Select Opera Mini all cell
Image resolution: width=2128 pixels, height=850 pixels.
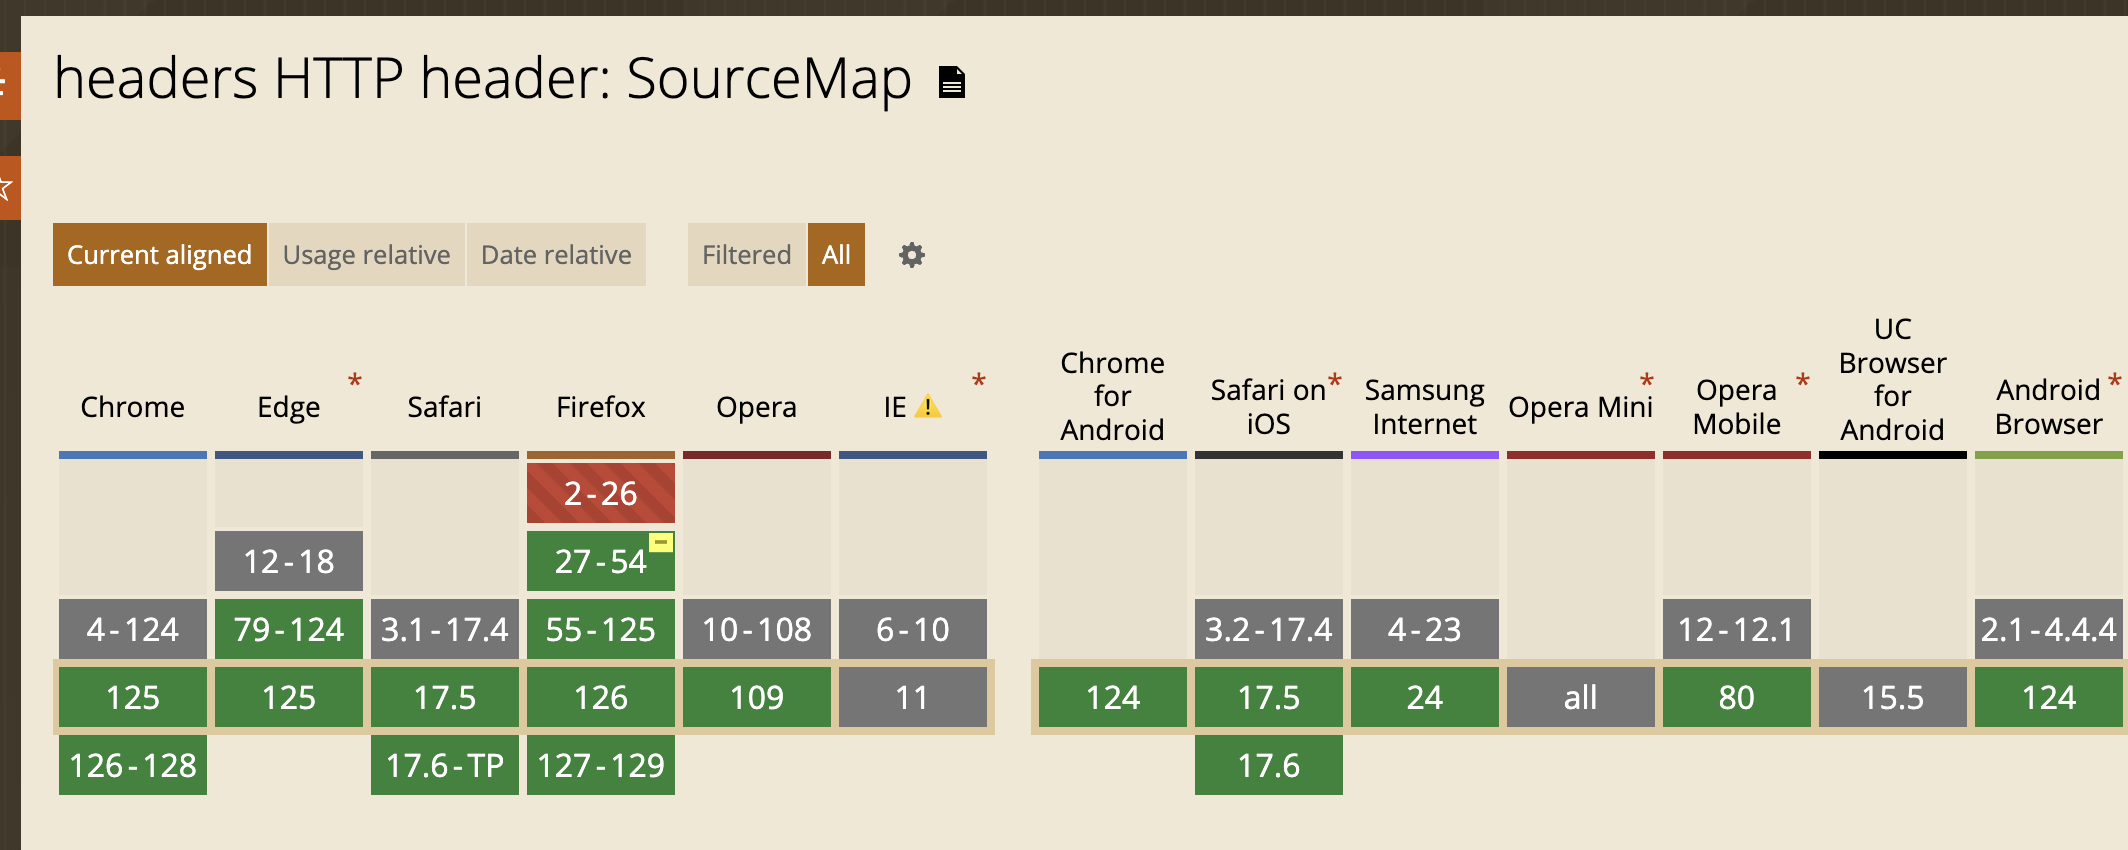(x=1581, y=697)
